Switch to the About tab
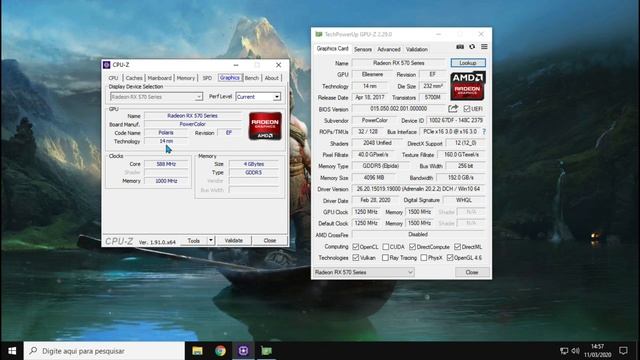The image size is (640, 360). [271, 78]
